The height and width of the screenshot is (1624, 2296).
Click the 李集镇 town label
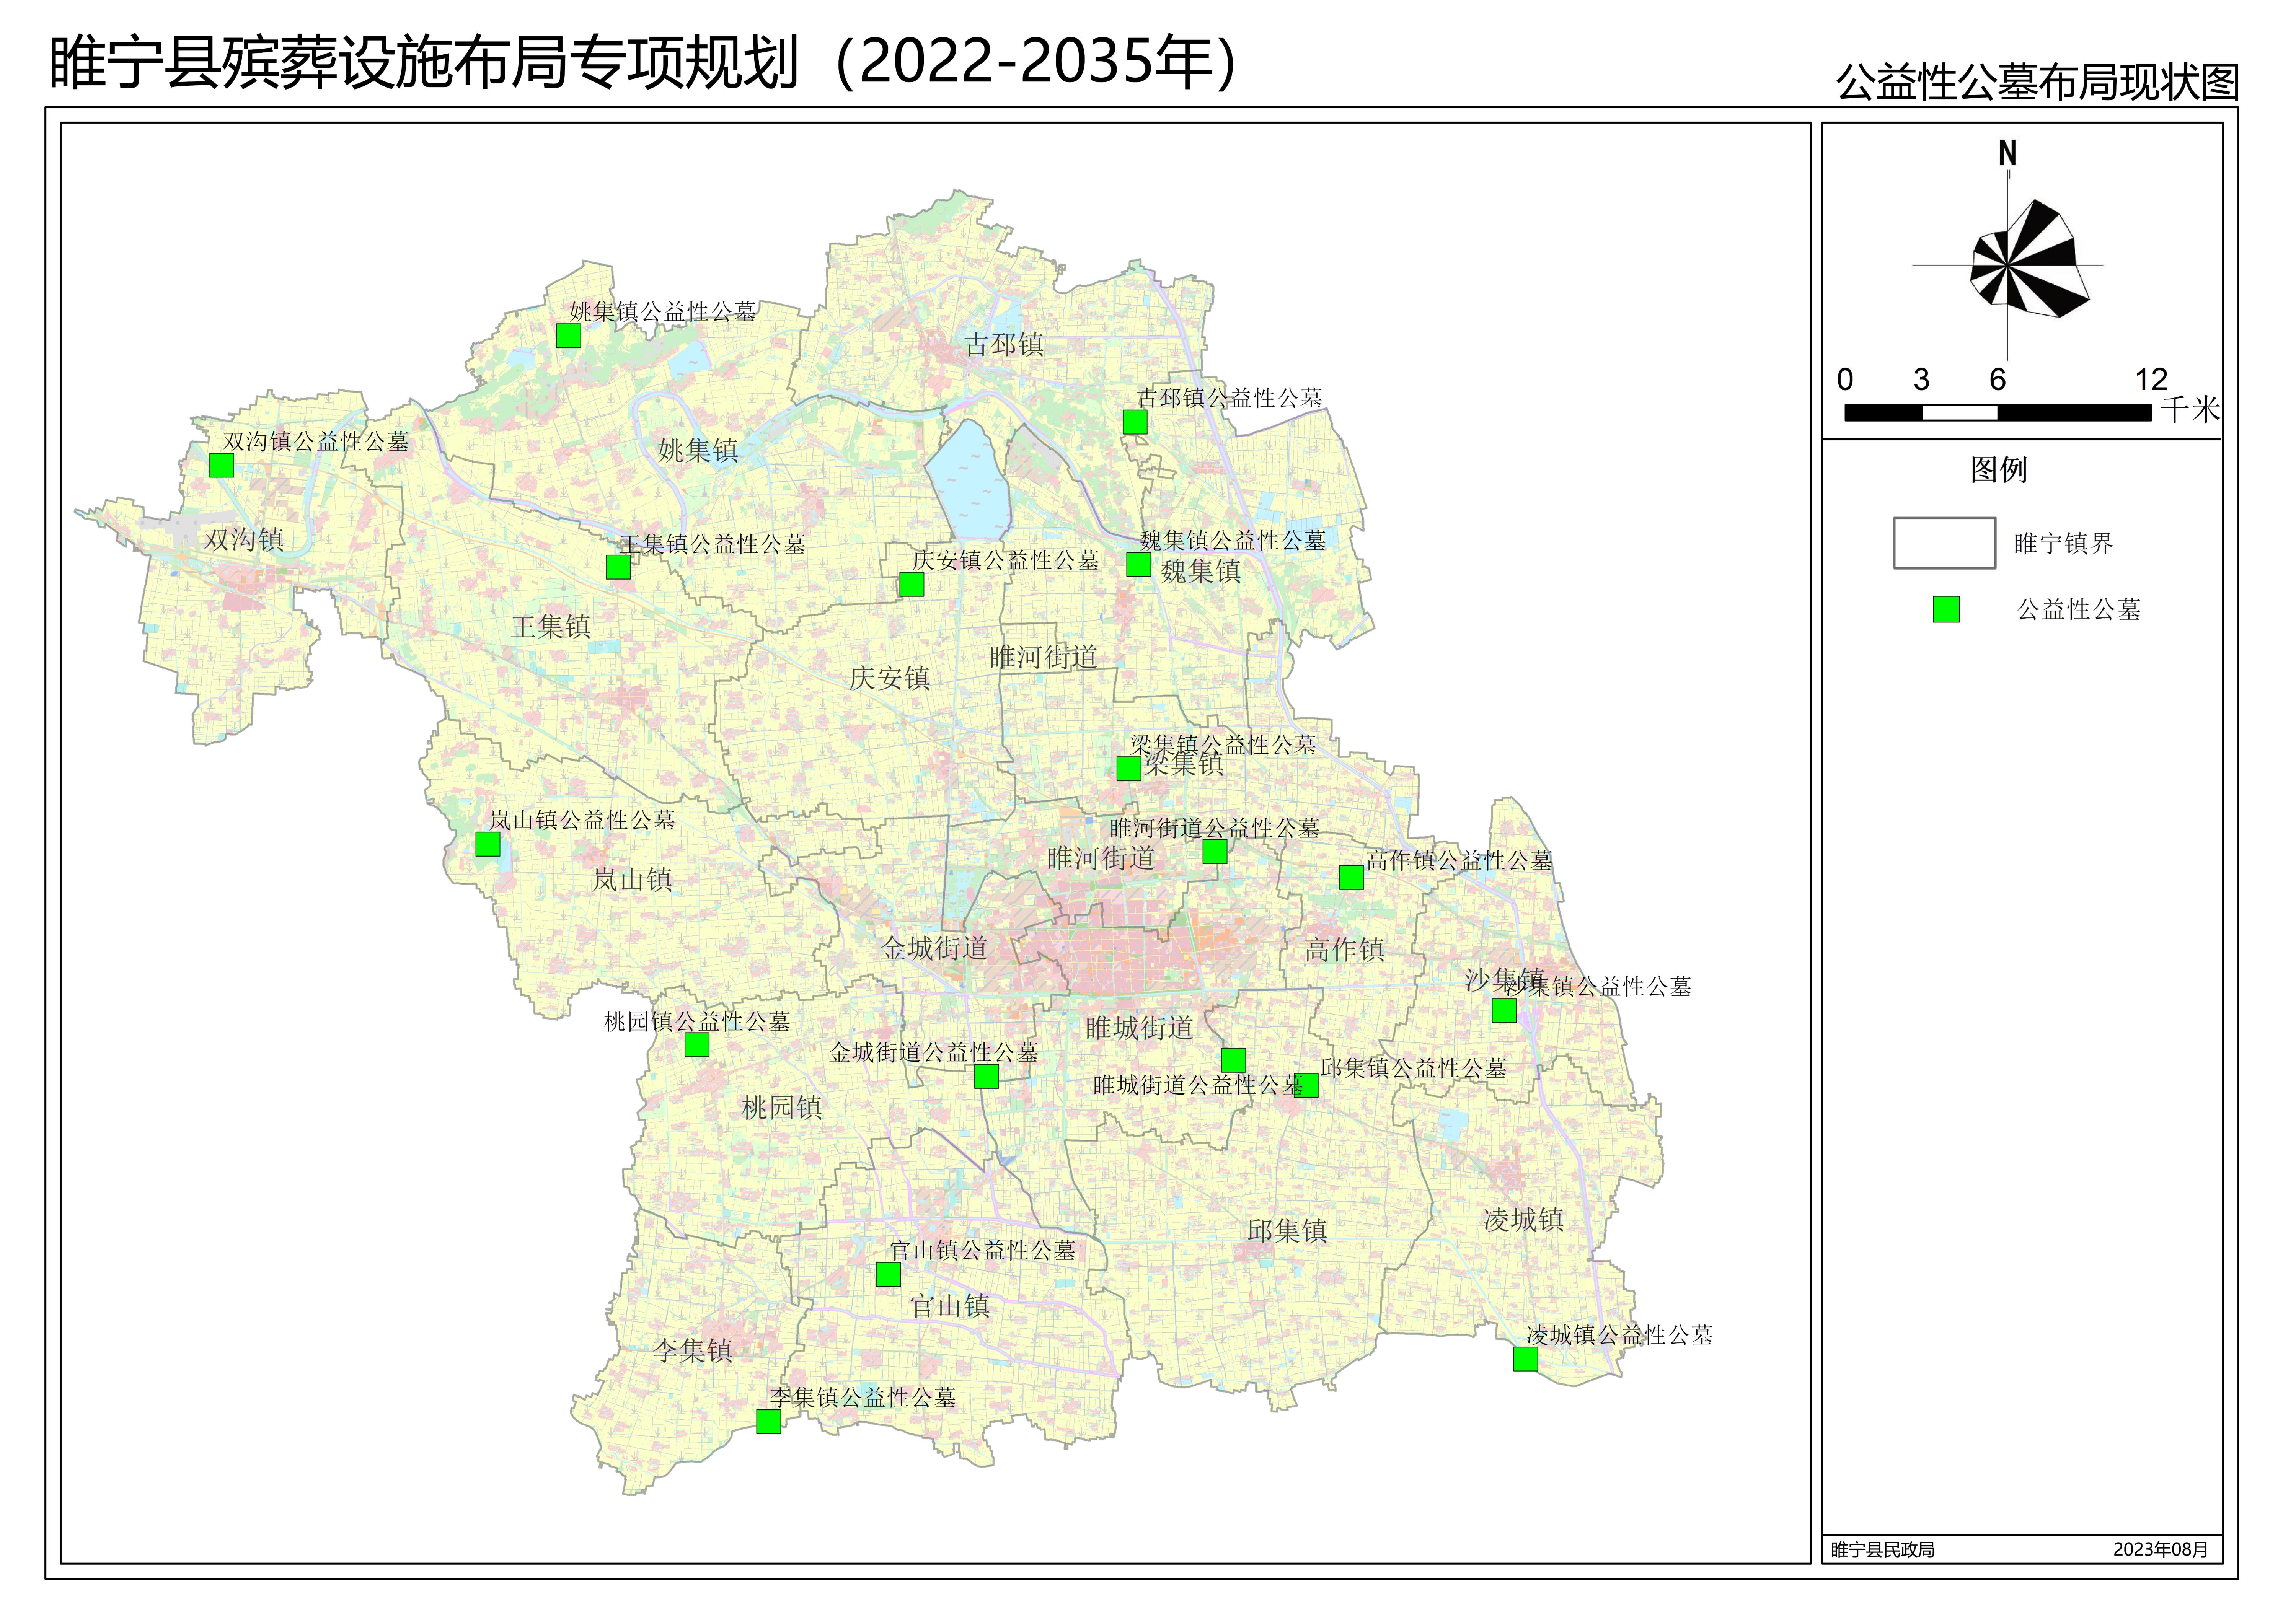pyautogui.click(x=693, y=1351)
